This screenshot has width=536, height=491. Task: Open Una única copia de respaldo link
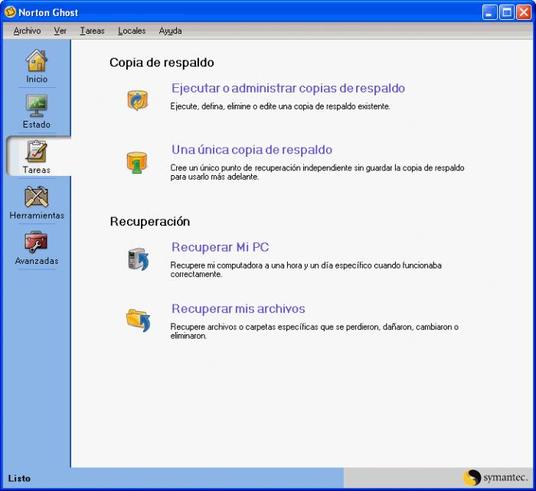point(252,150)
